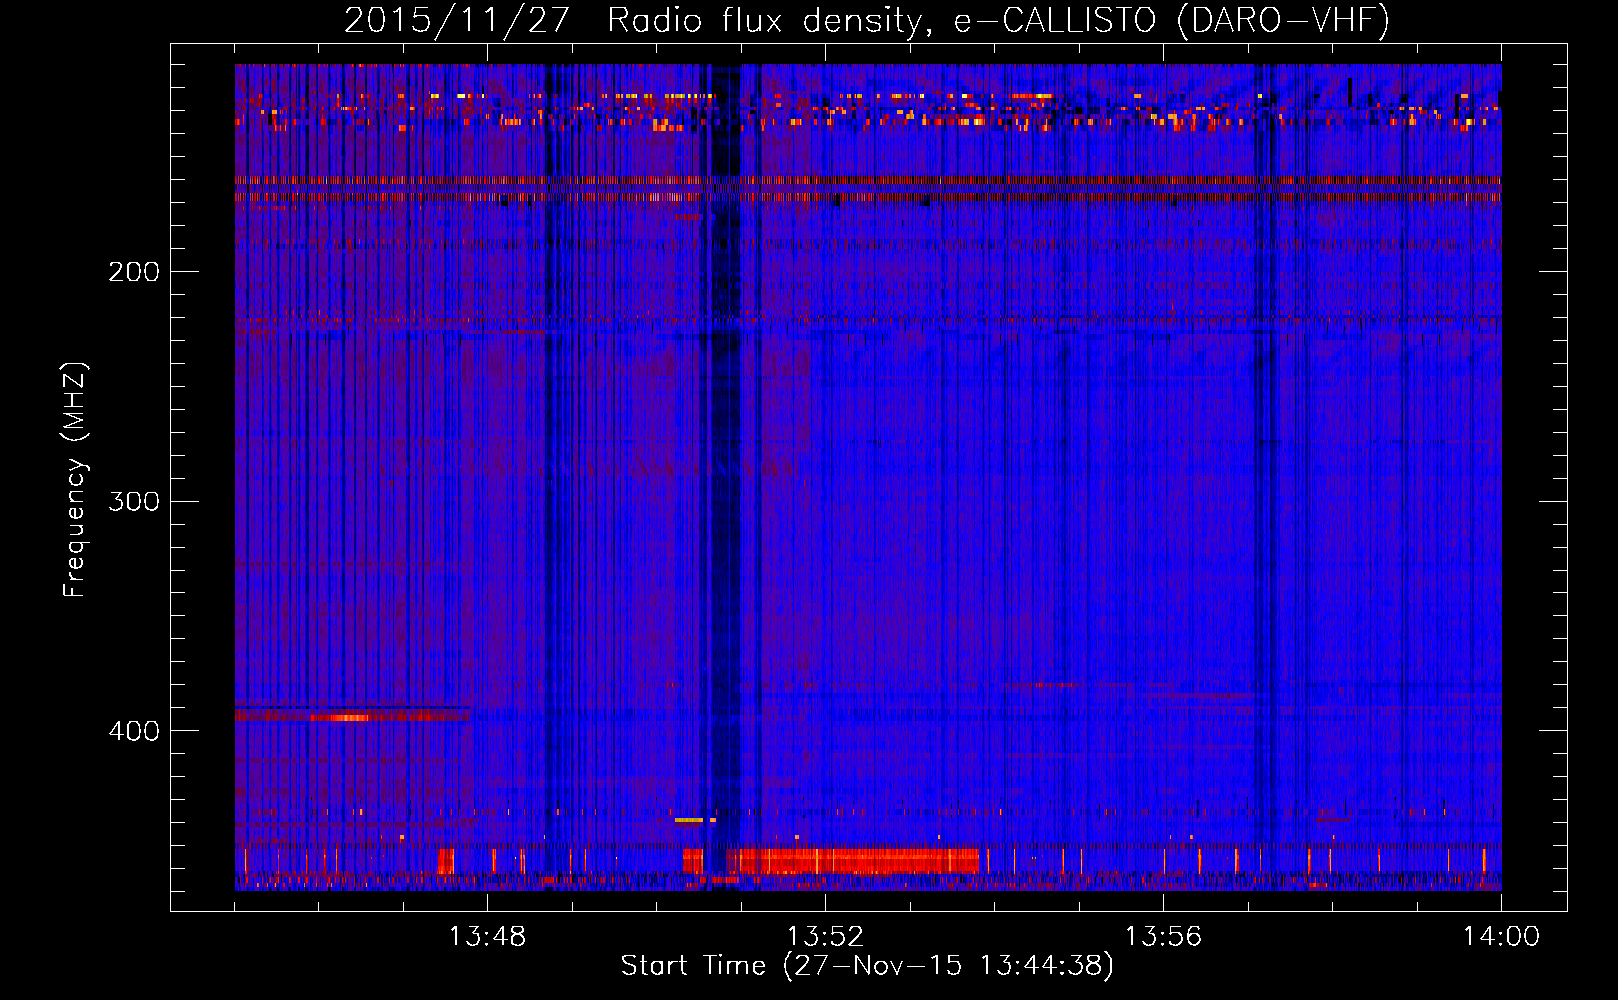
Task: Click the plot title '2015/11/27 Radio flux density, e-CALLISTO (DARO-VHF)'
Action: [x=866, y=20]
